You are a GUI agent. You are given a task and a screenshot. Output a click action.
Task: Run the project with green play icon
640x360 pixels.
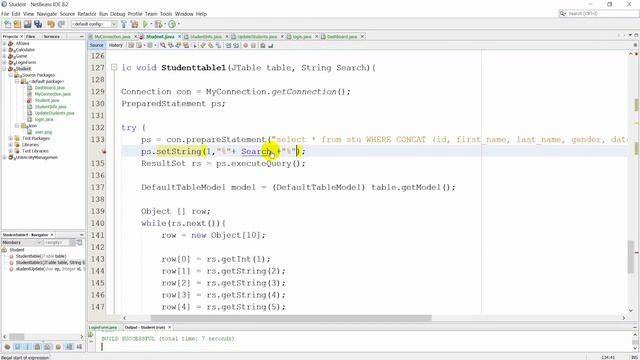click(145, 24)
